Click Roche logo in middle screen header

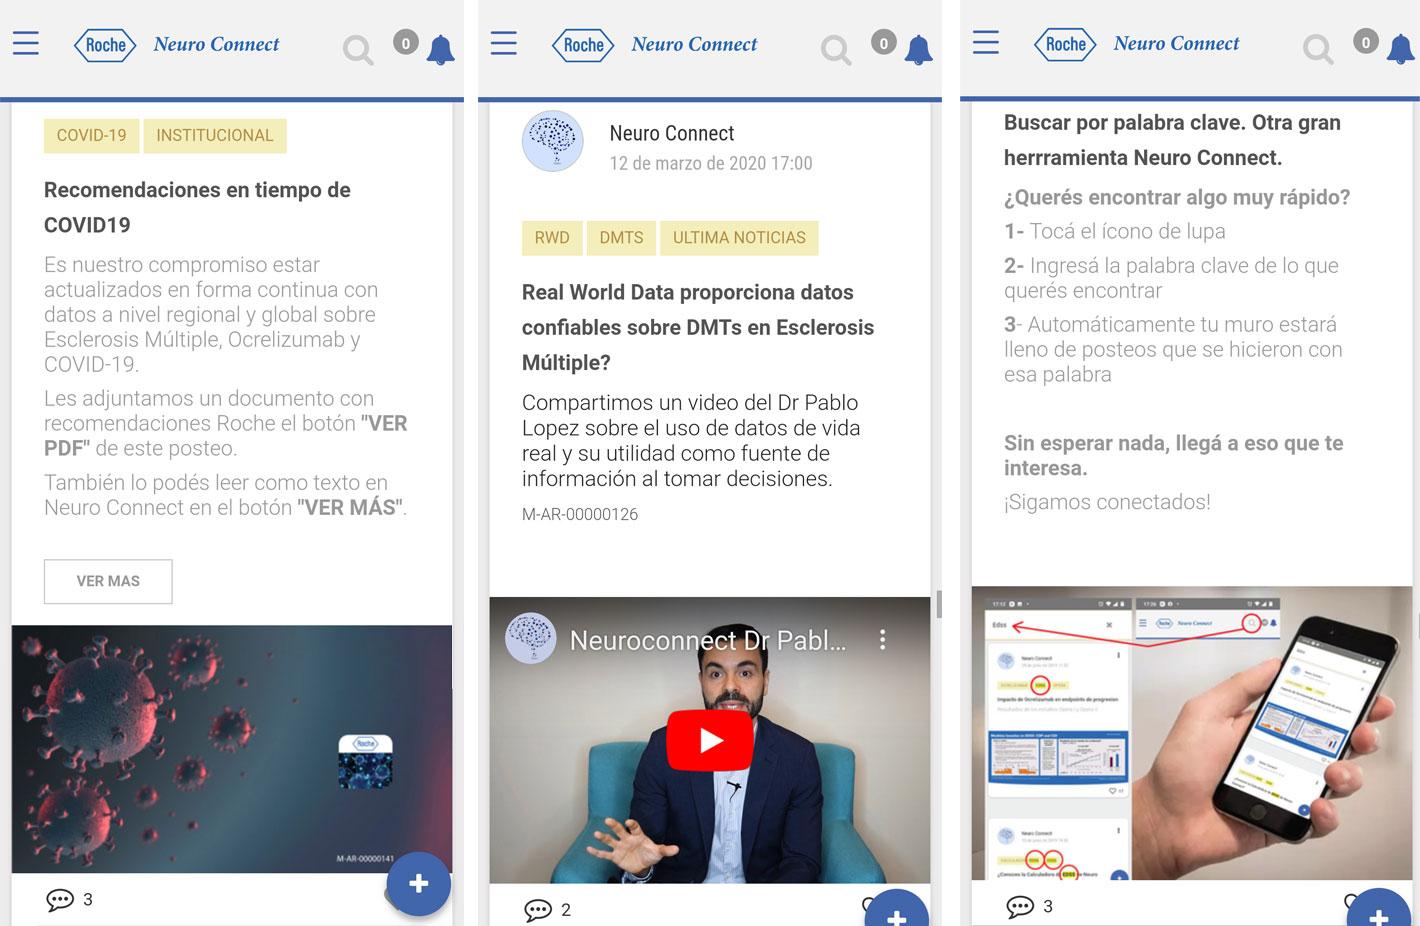click(x=583, y=45)
